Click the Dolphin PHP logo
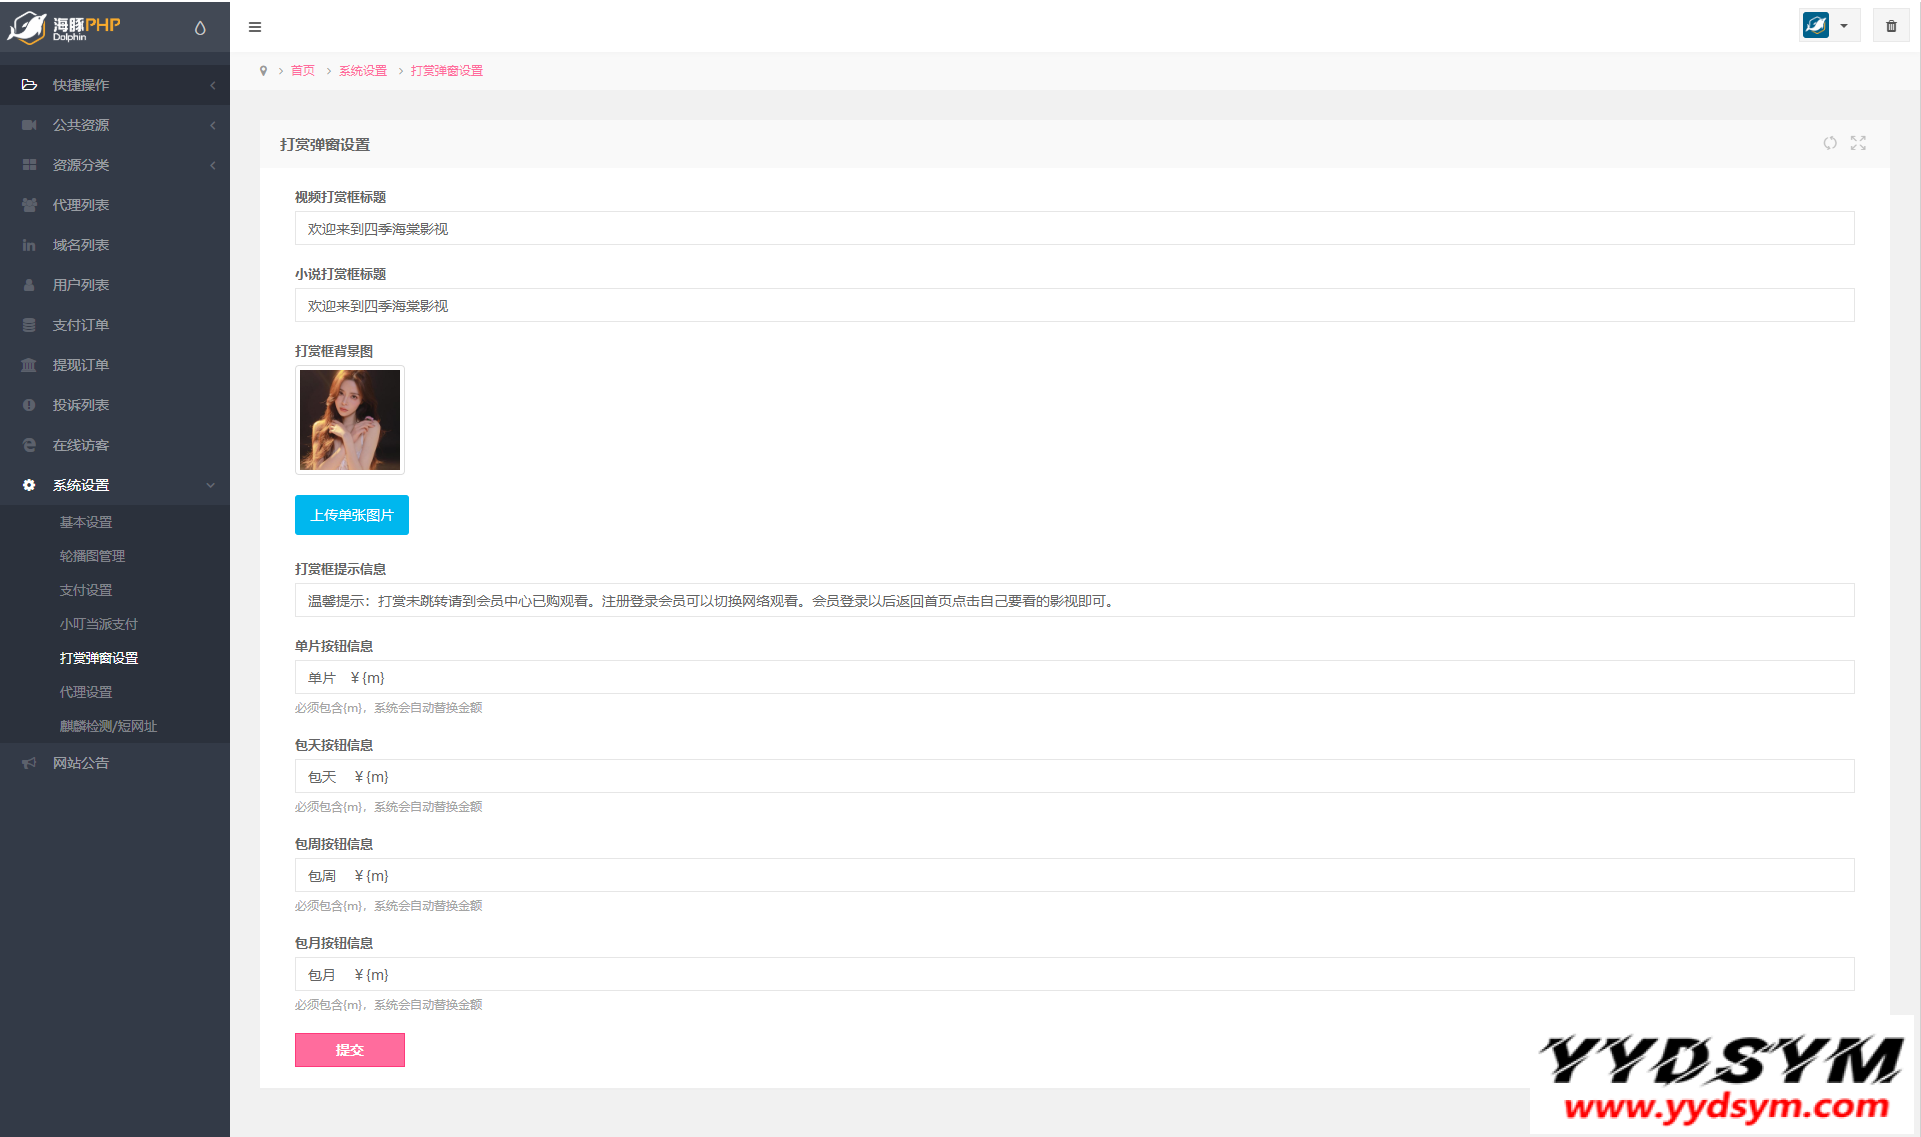The width and height of the screenshot is (1921, 1137). coord(65,27)
